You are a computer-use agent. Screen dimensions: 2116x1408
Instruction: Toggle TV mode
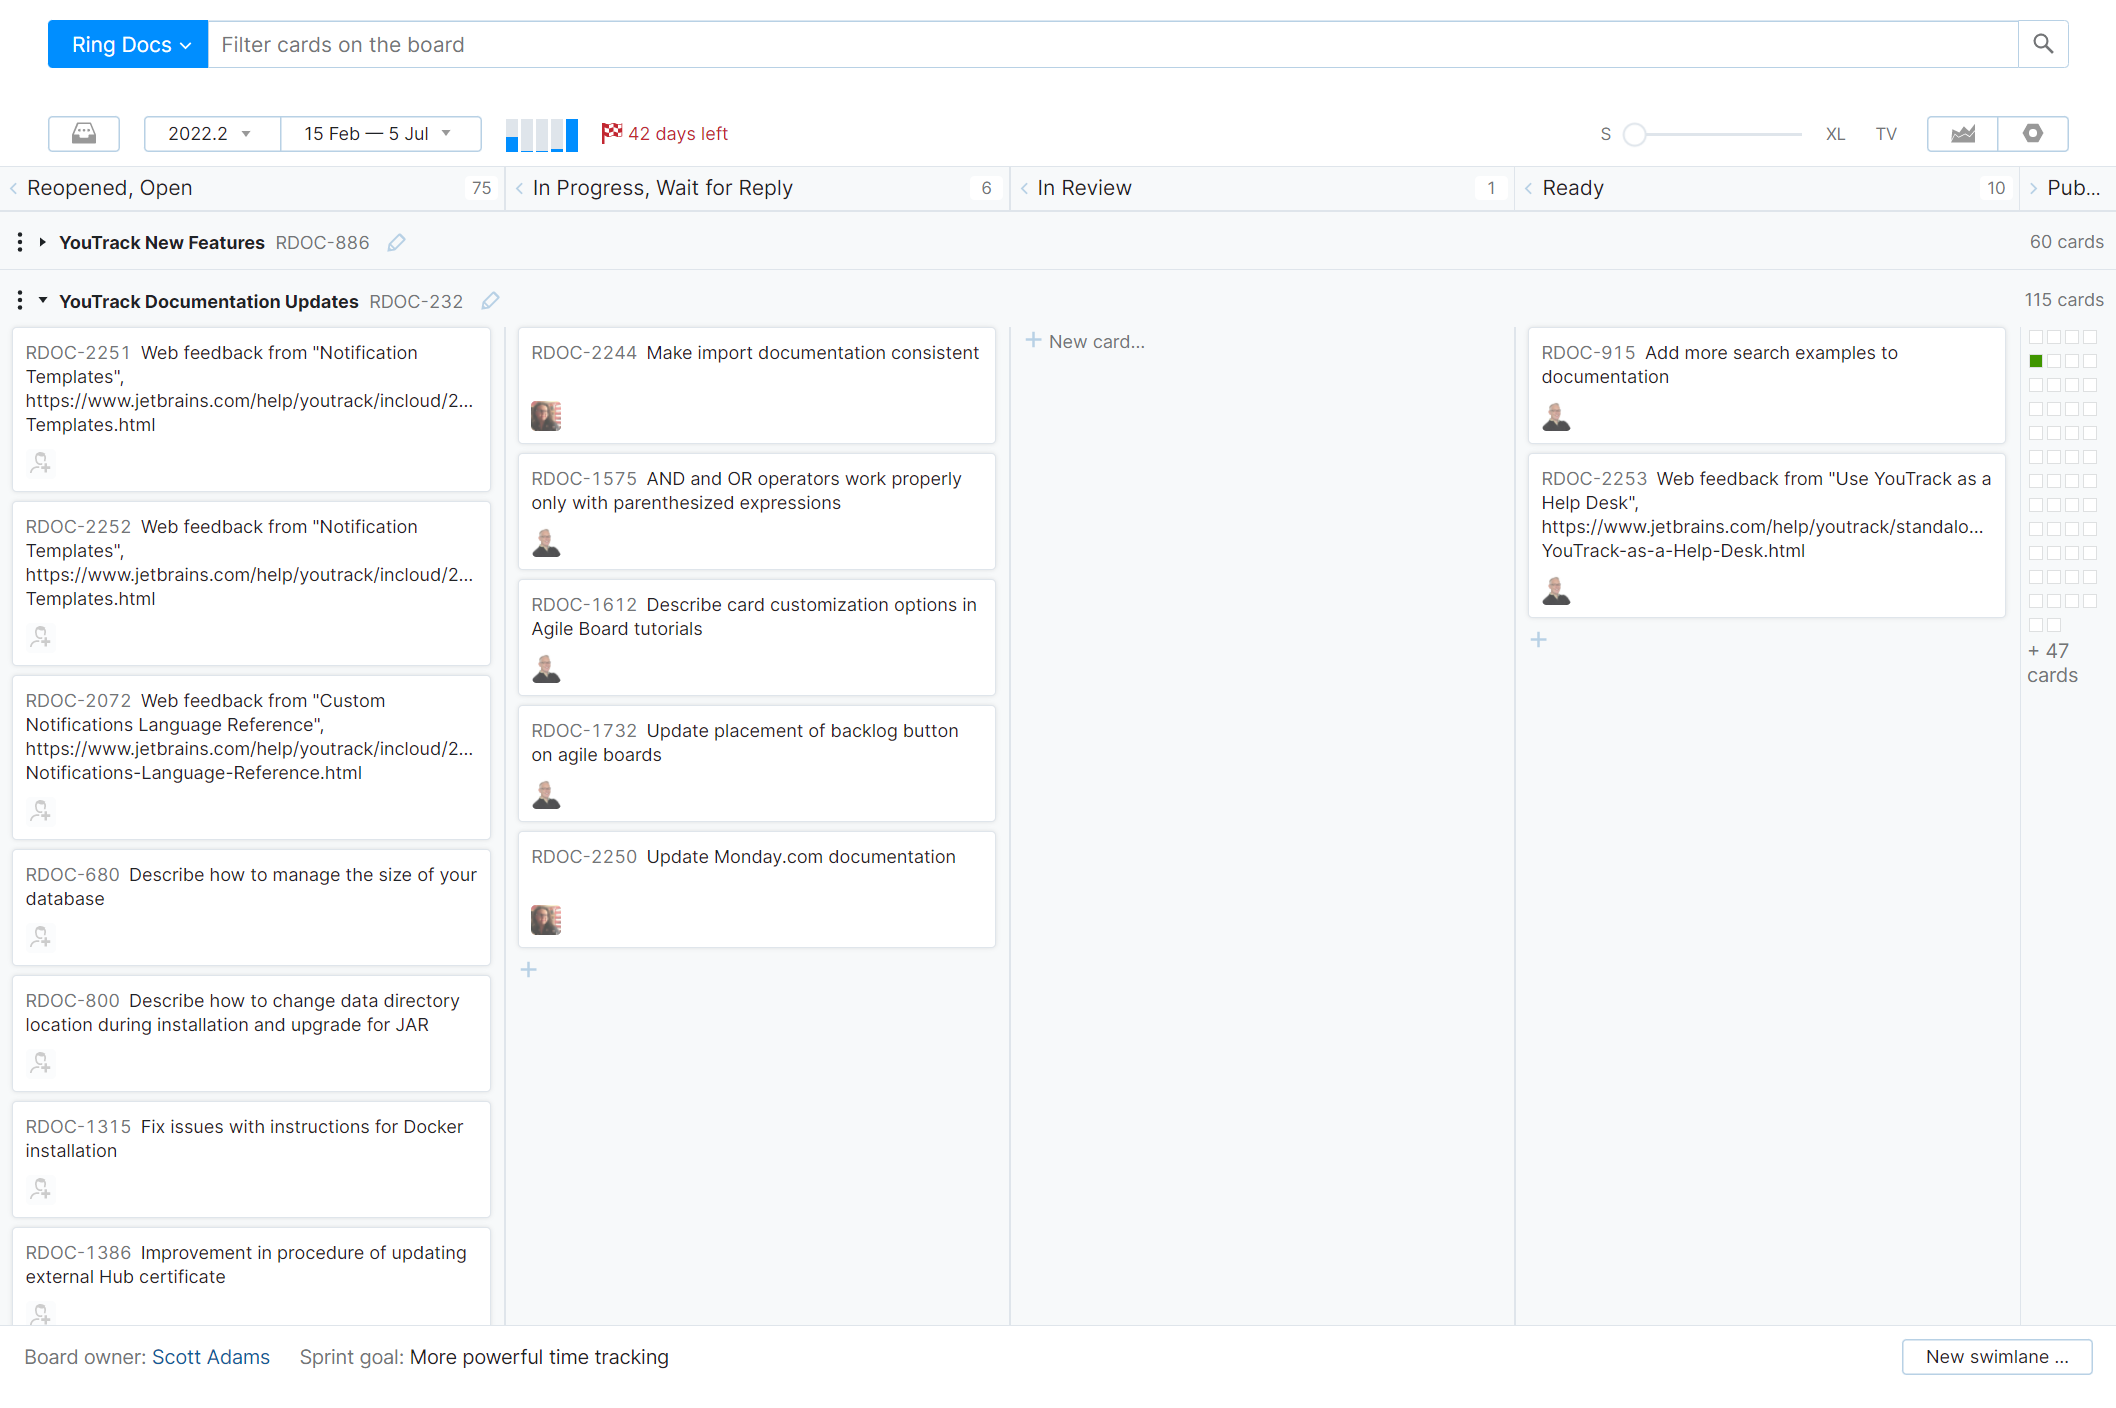[x=1886, y=134]
